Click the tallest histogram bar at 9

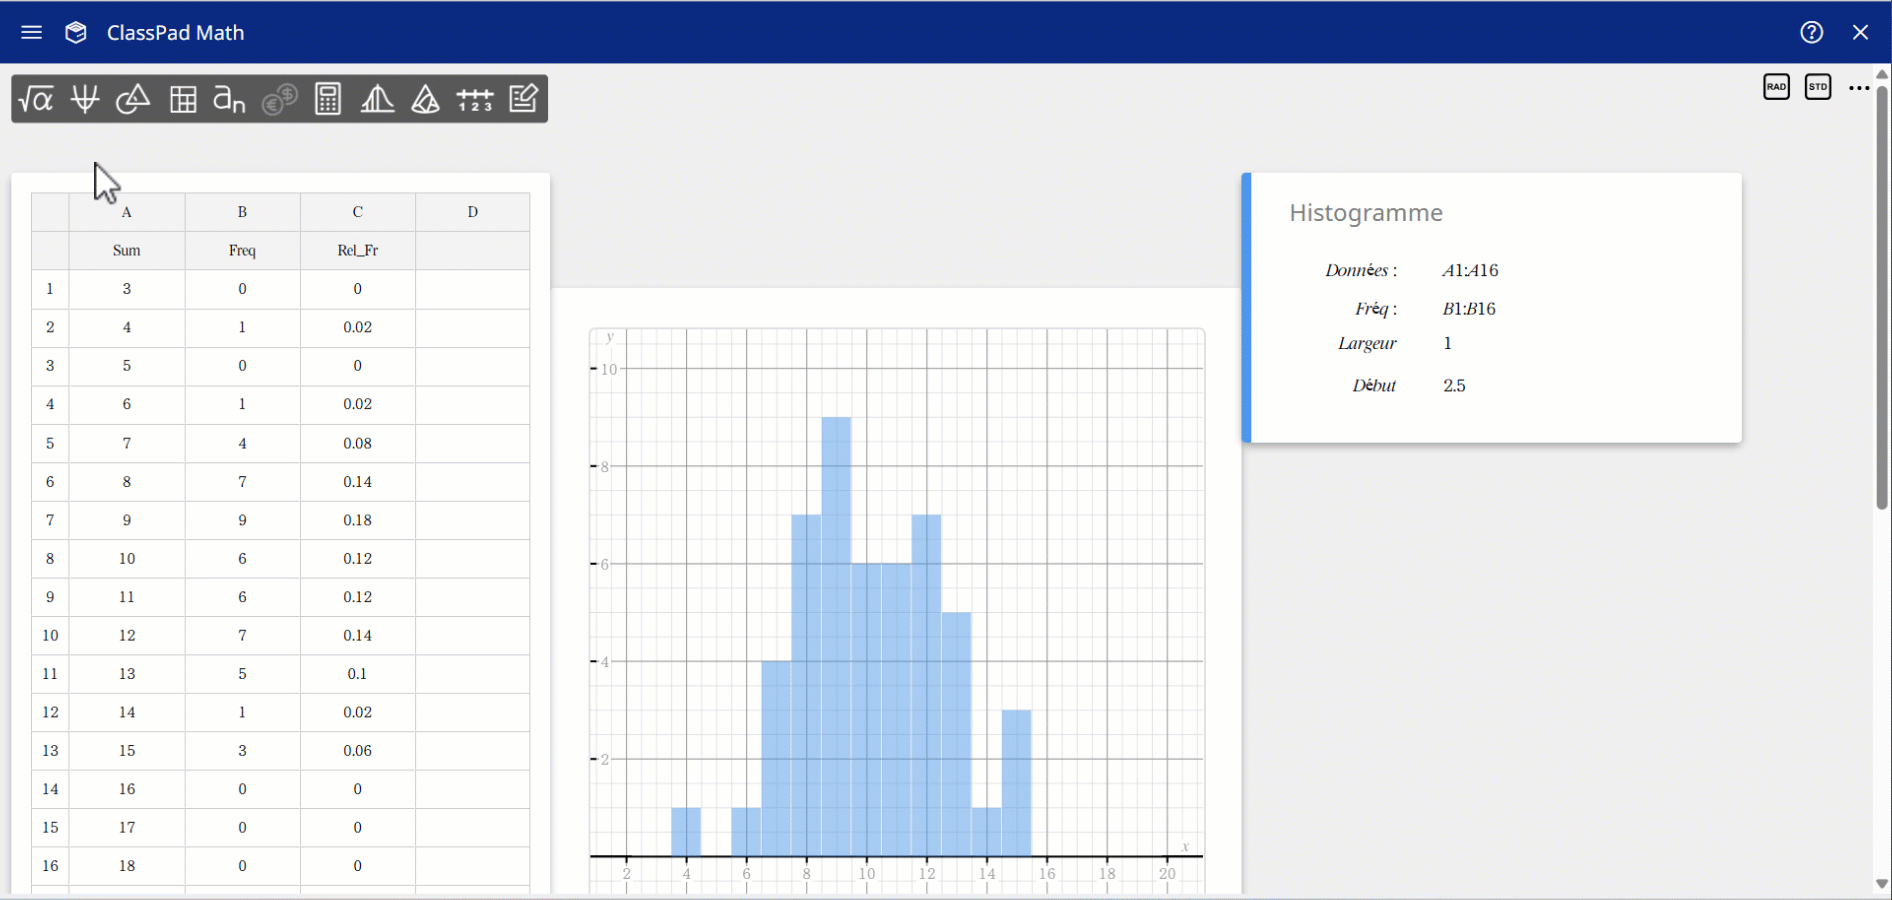tap(836, 636)
